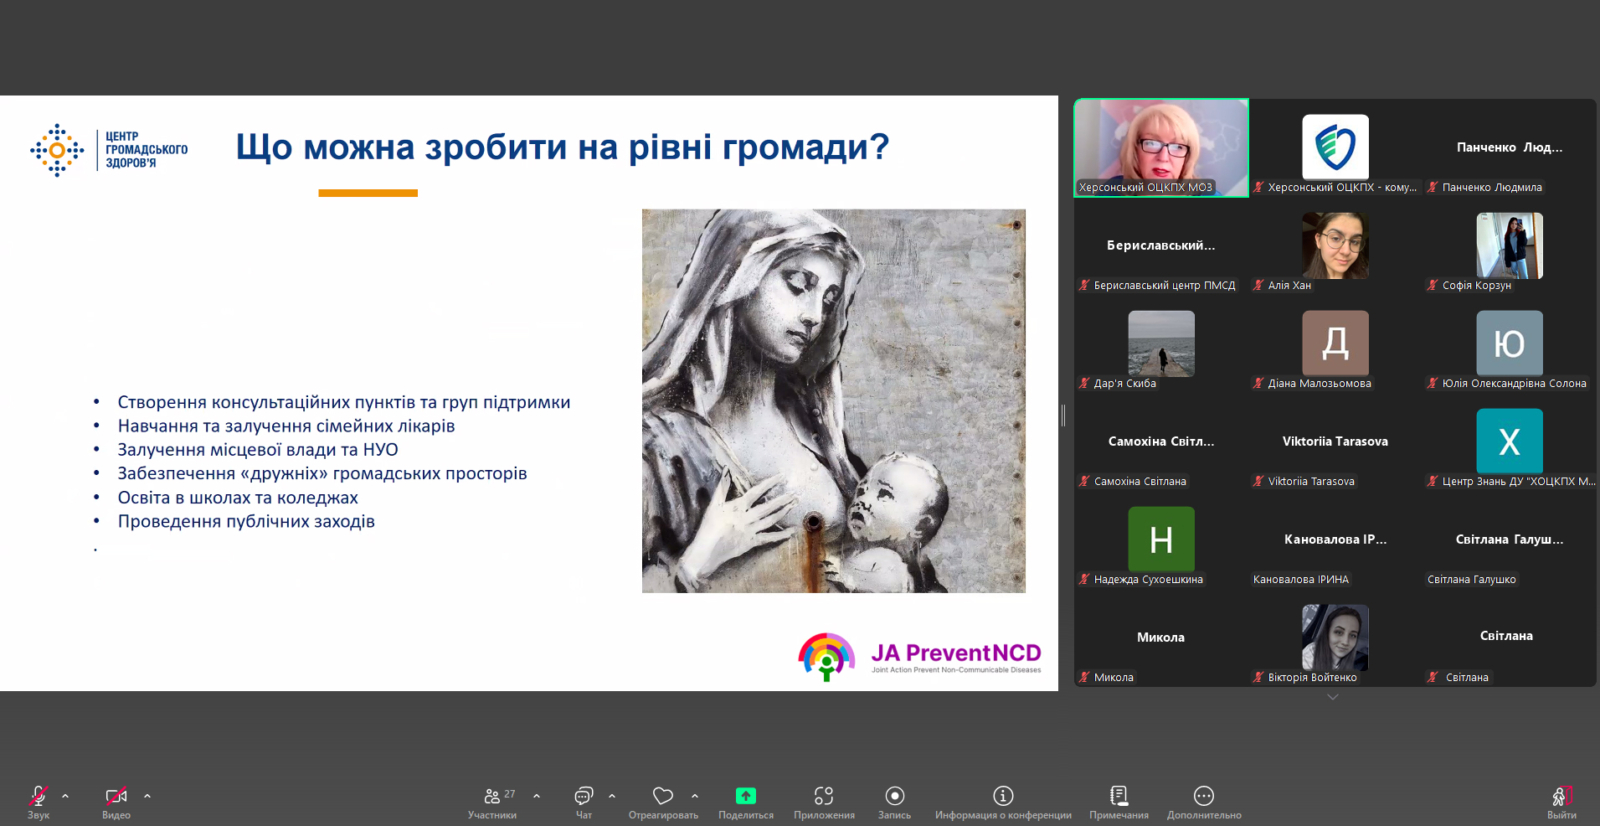The image size is (1600, 826).
Task: Open Примечания notes tool
Action: point(1119,797)
